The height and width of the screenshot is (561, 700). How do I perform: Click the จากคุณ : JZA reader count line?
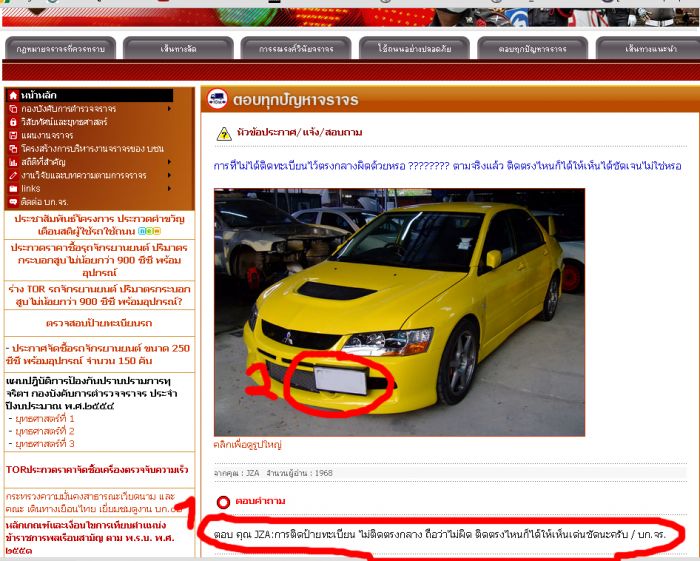click(x=273, y=473)
